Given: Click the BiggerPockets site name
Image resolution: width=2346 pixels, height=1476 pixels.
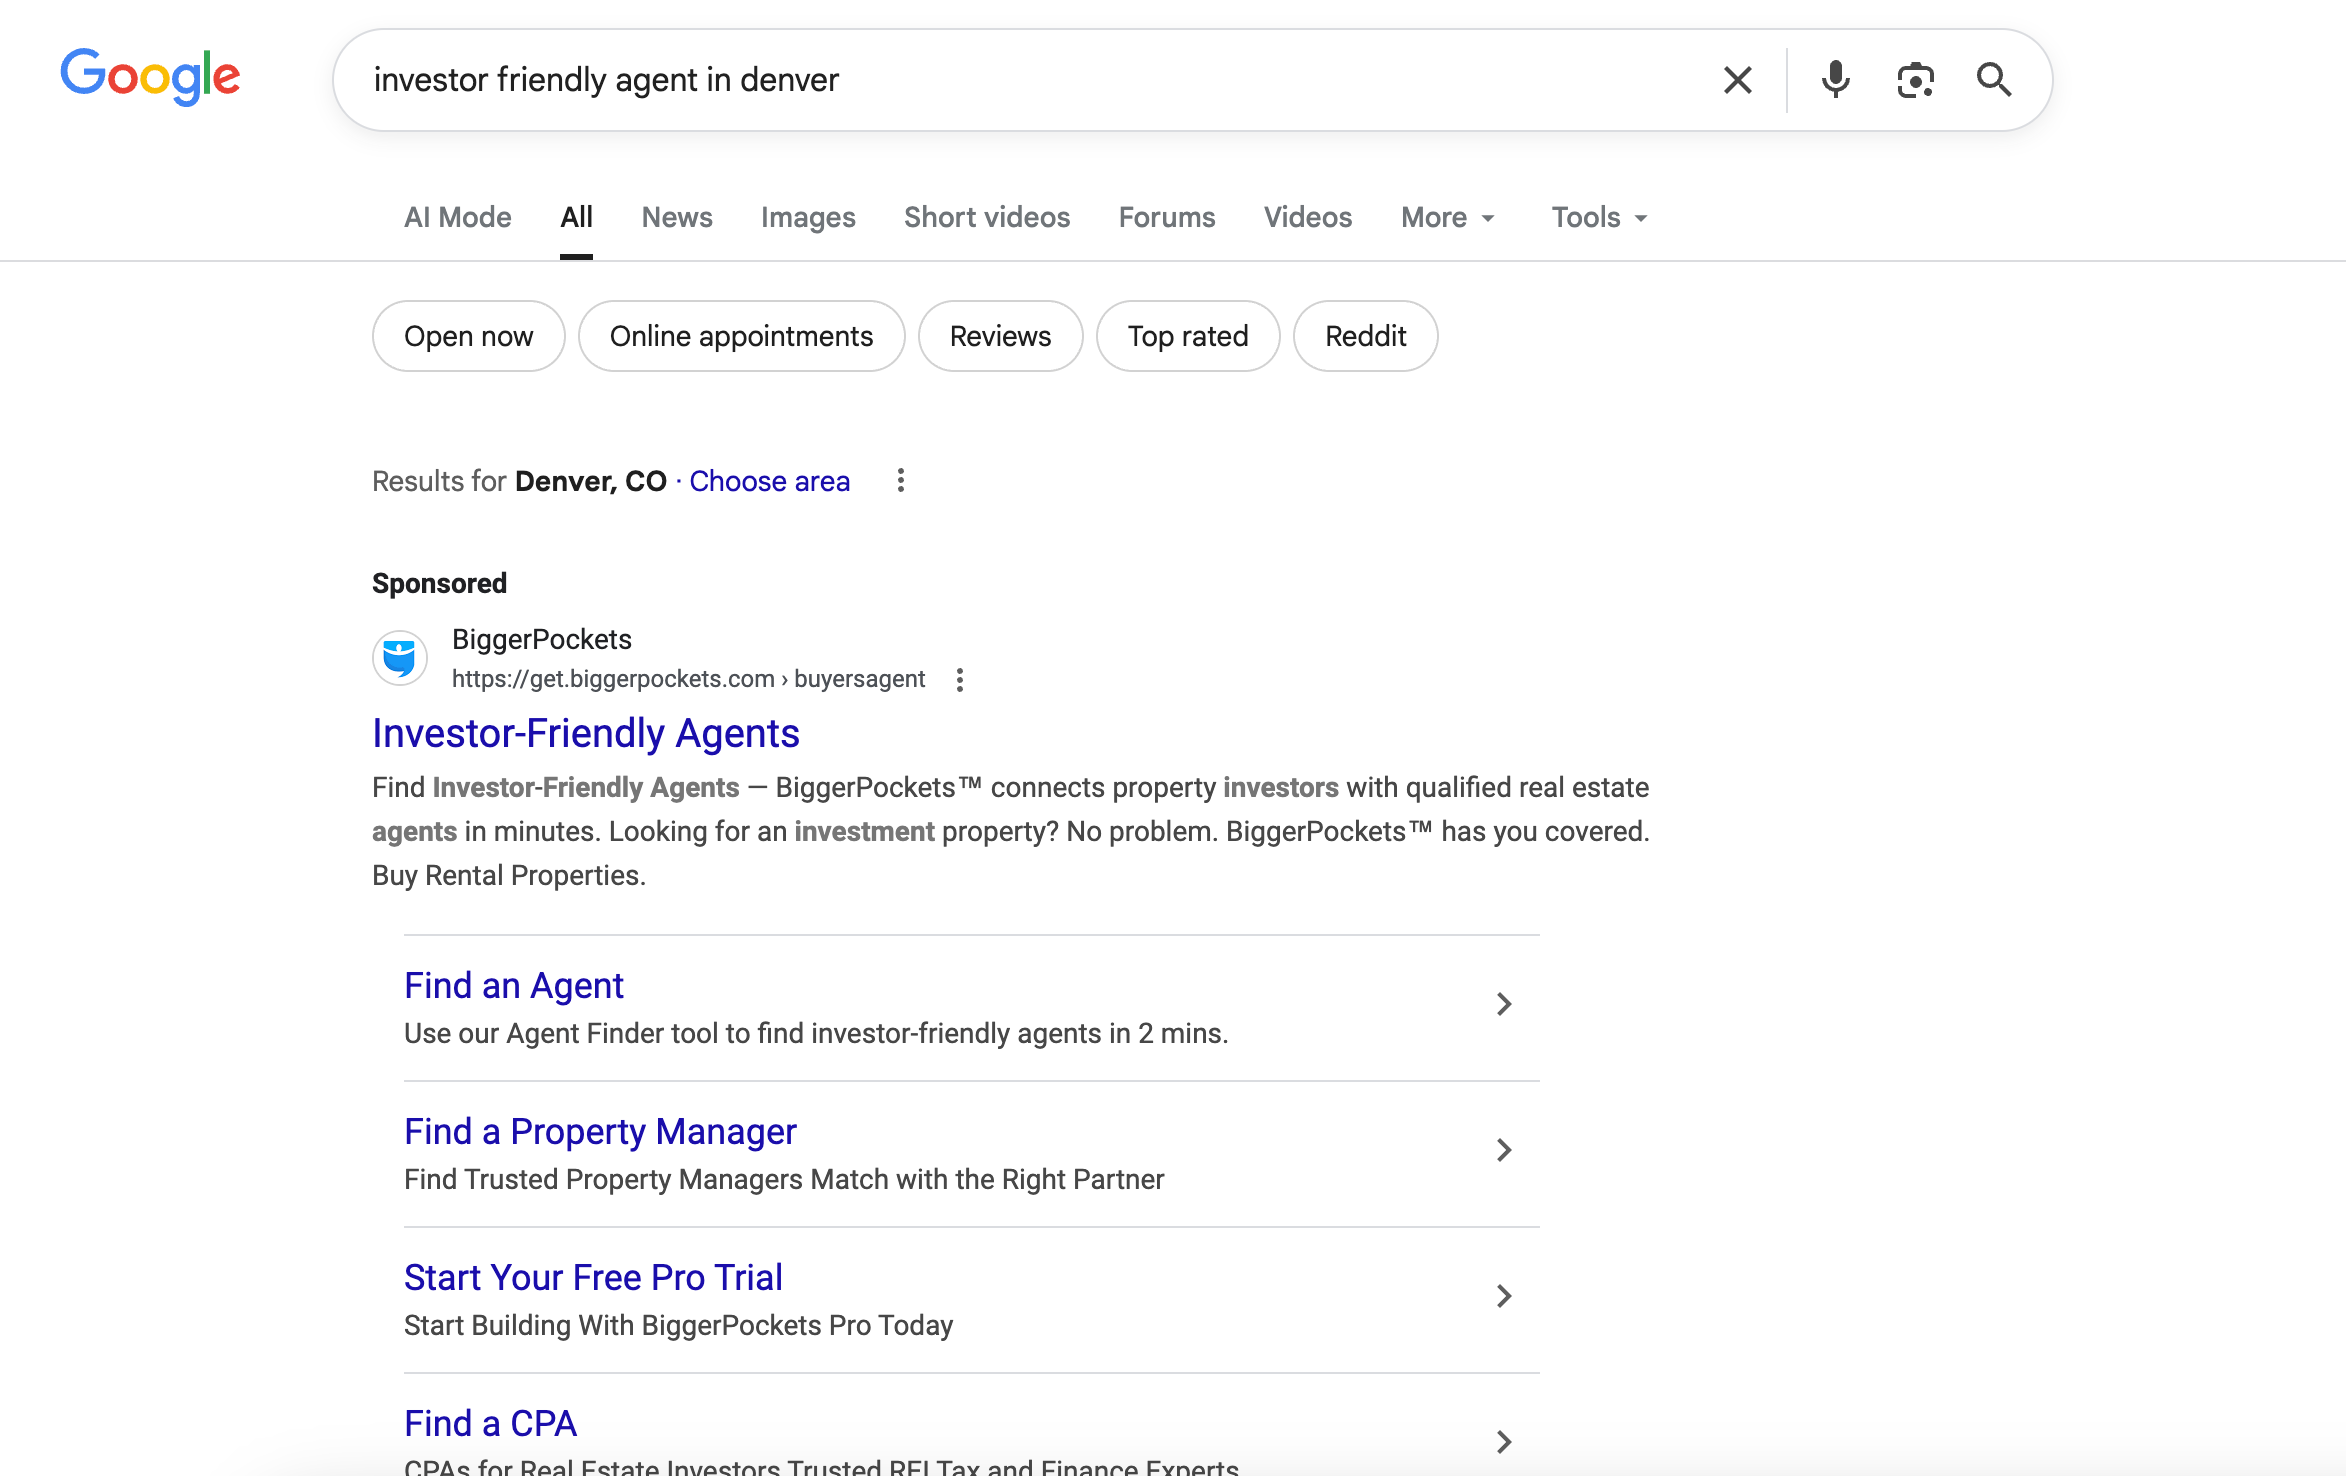Looking at the screenshot, I should pos(542,639).
